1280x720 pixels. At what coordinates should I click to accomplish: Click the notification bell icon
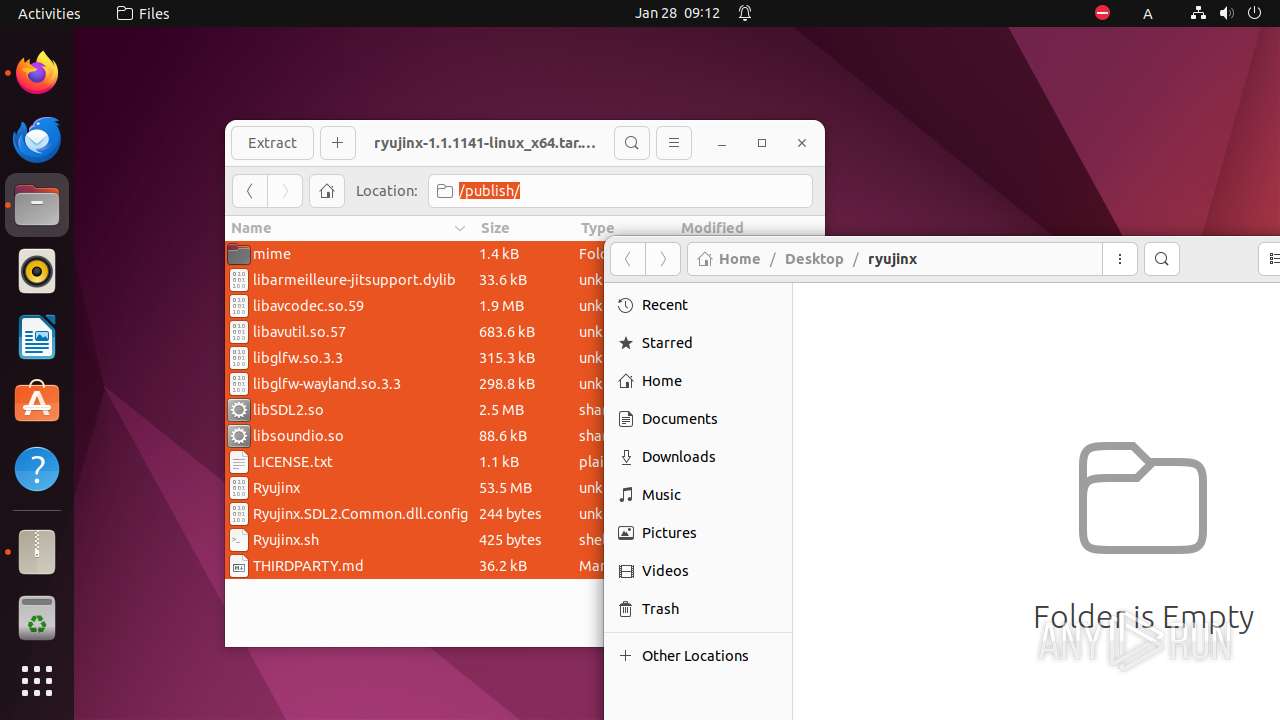click(745, 13)
